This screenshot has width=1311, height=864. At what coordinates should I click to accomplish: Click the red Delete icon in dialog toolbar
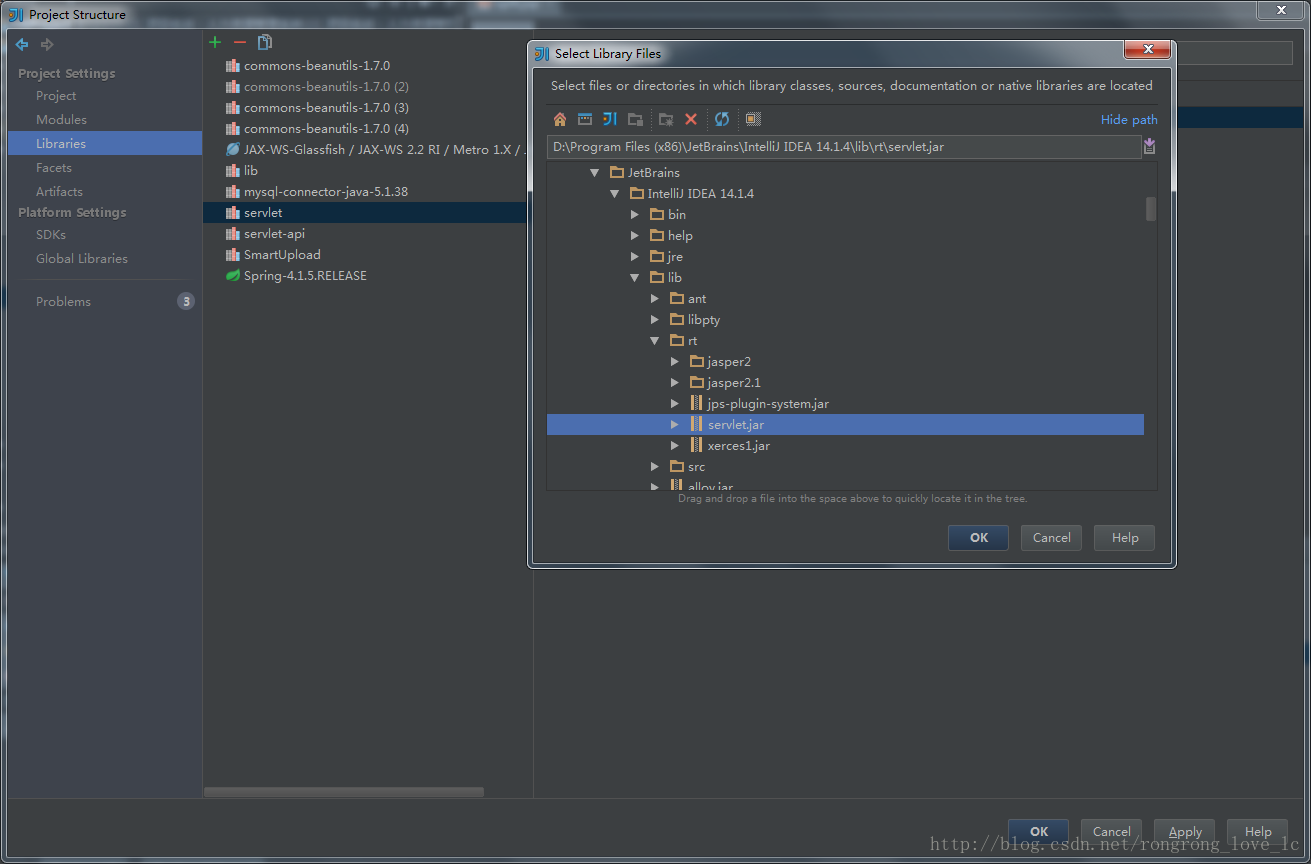pos(691,119)
